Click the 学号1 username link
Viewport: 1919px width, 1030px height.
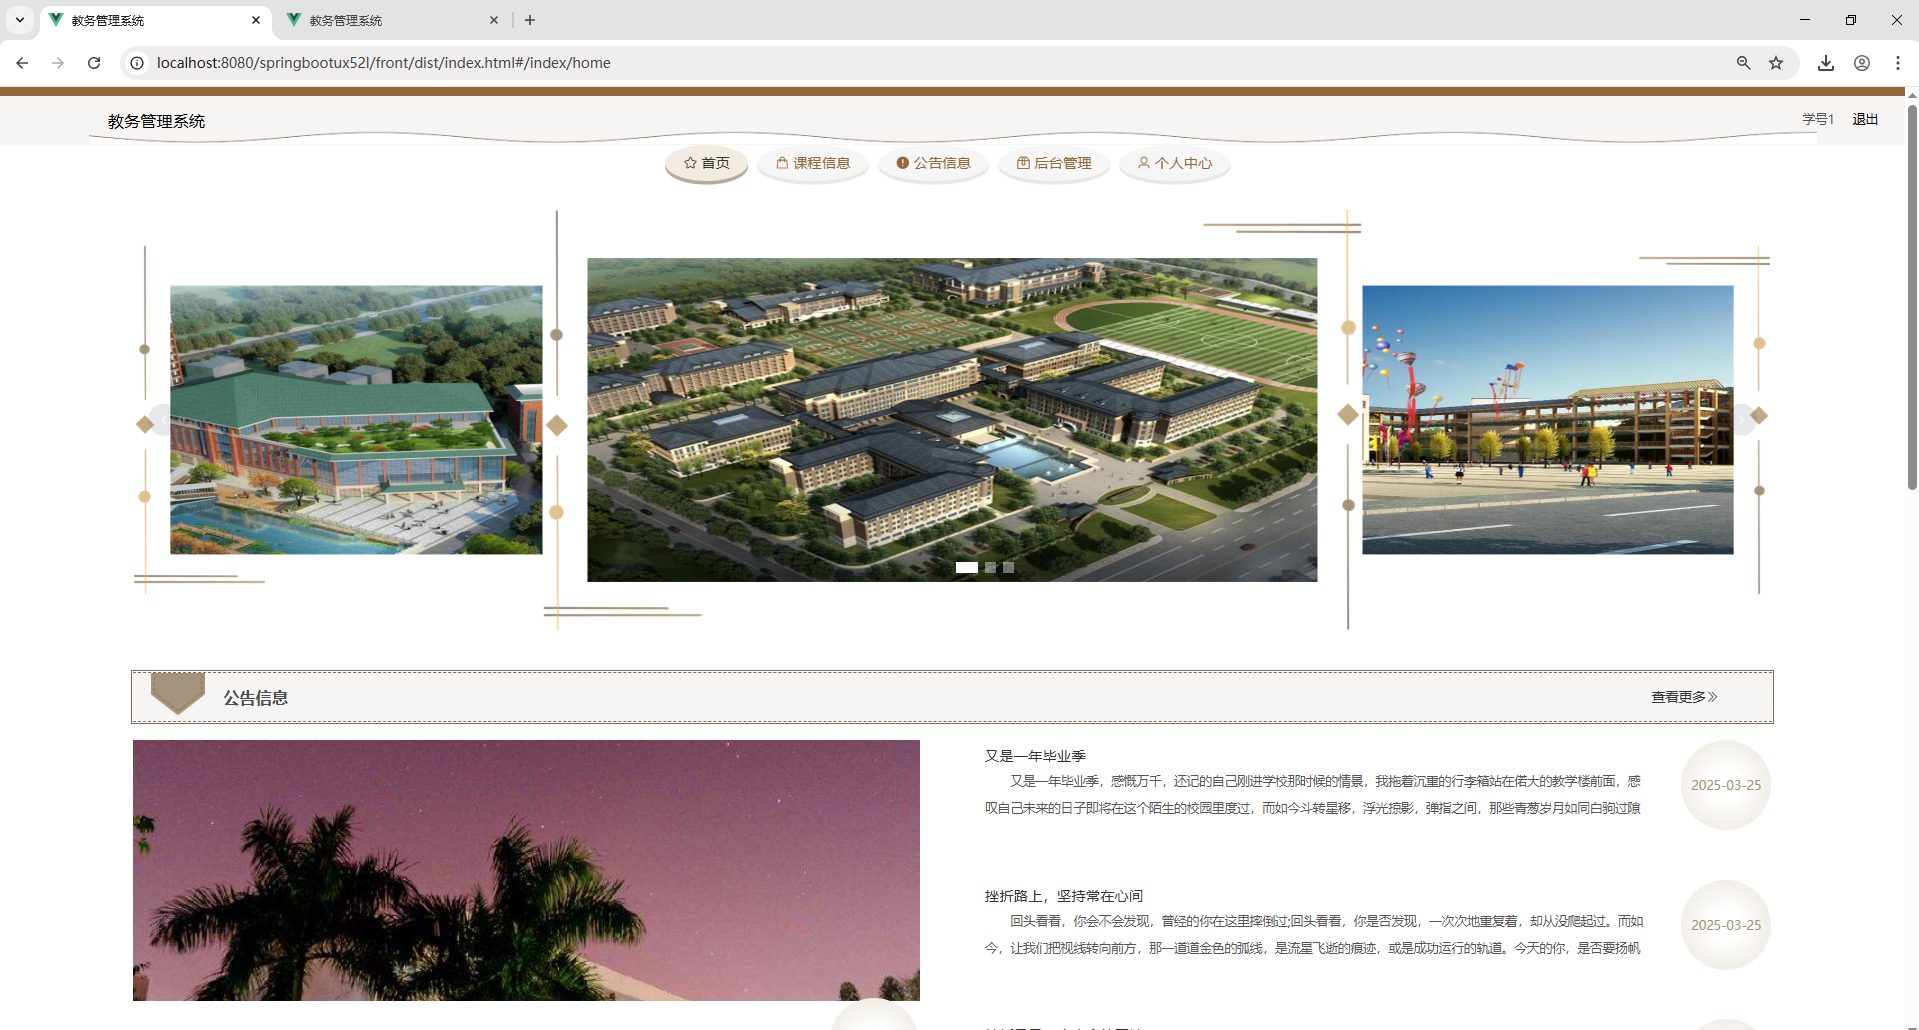click(x=1818, y=119)
